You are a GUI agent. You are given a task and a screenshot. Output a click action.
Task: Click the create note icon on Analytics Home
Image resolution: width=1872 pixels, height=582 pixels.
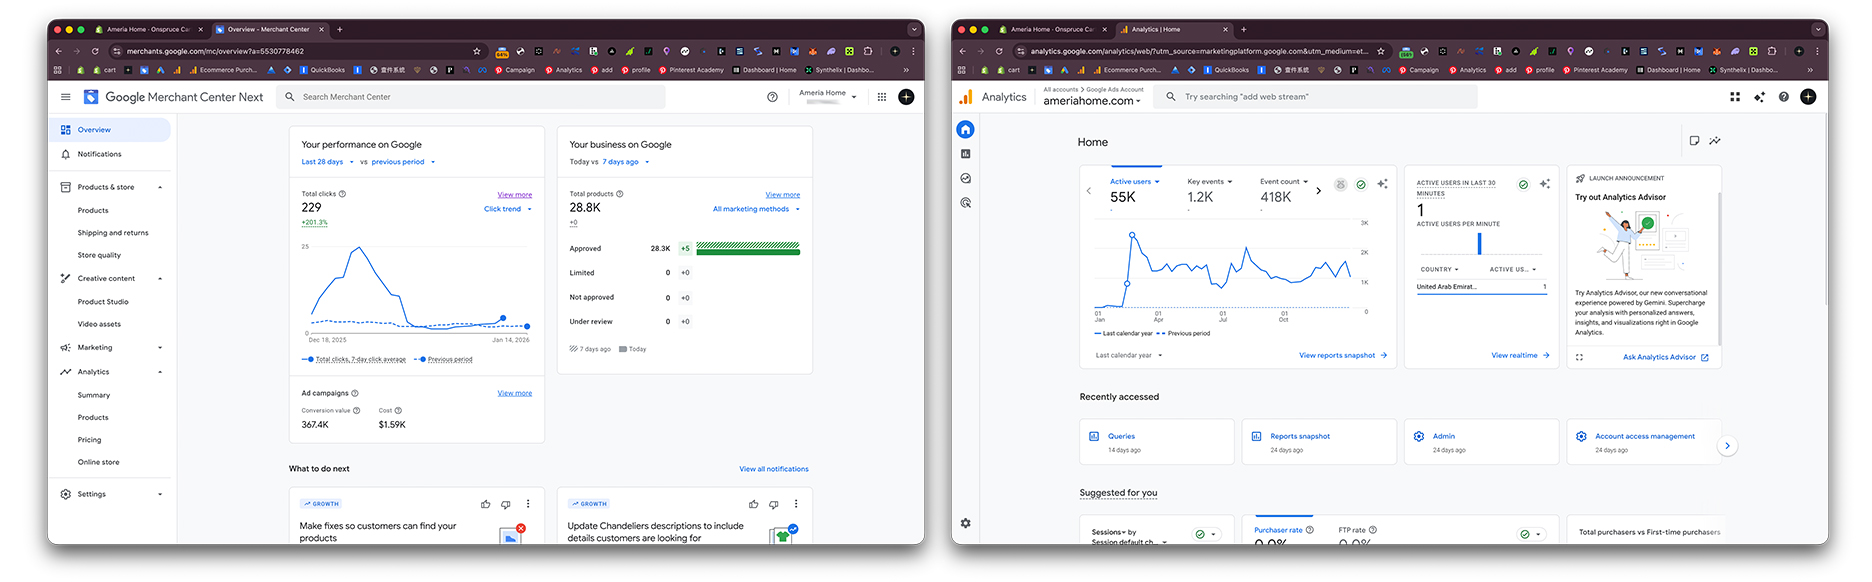tap(1694, 141)
